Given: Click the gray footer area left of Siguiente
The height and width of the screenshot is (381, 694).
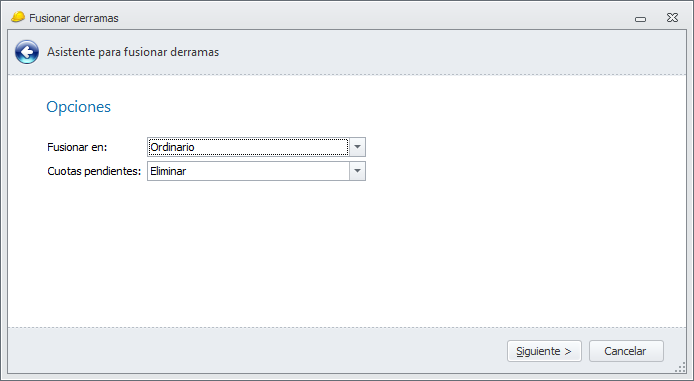Looking at the screenshot, I should tap(257, 350).
